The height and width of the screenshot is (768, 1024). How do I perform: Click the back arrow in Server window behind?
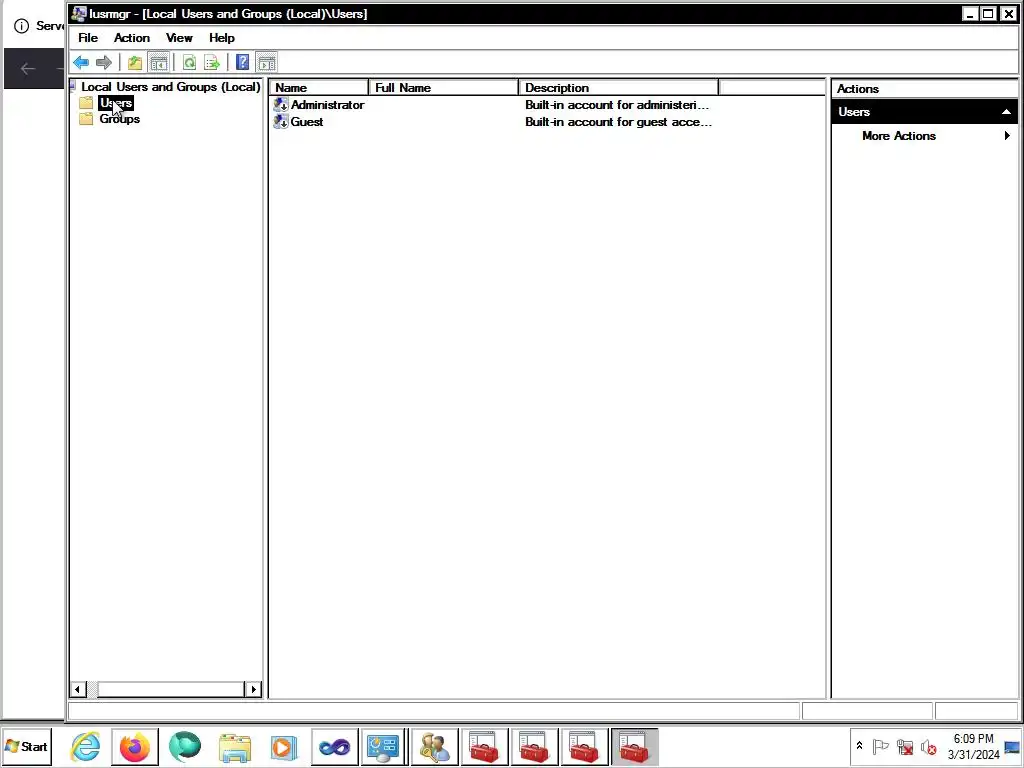coord(27,68)
